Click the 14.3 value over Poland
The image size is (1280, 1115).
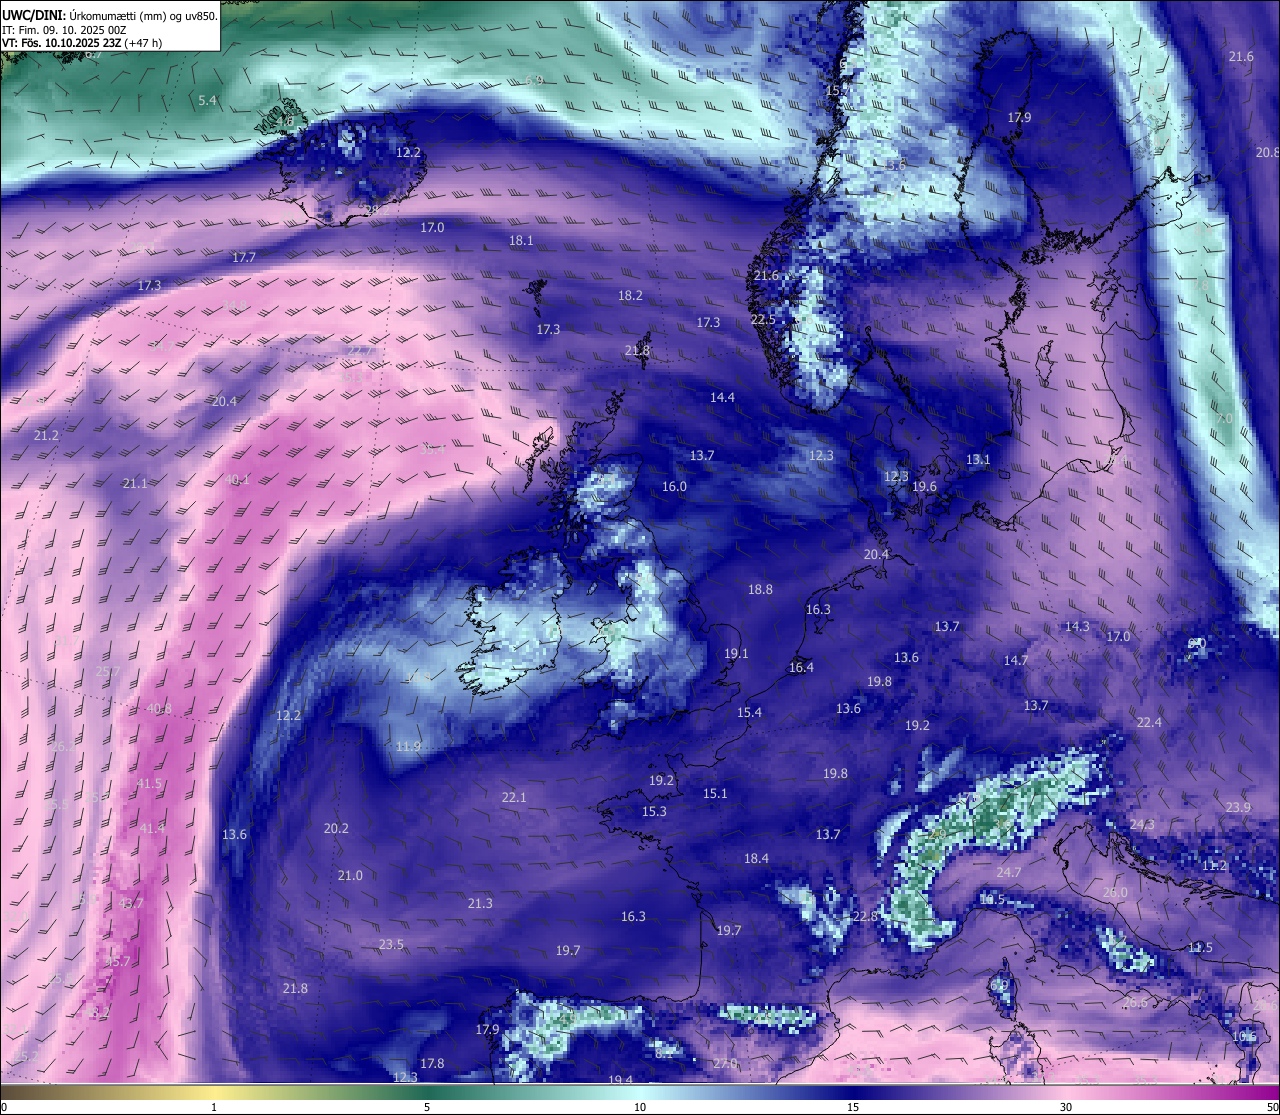tap(1077, 626)
